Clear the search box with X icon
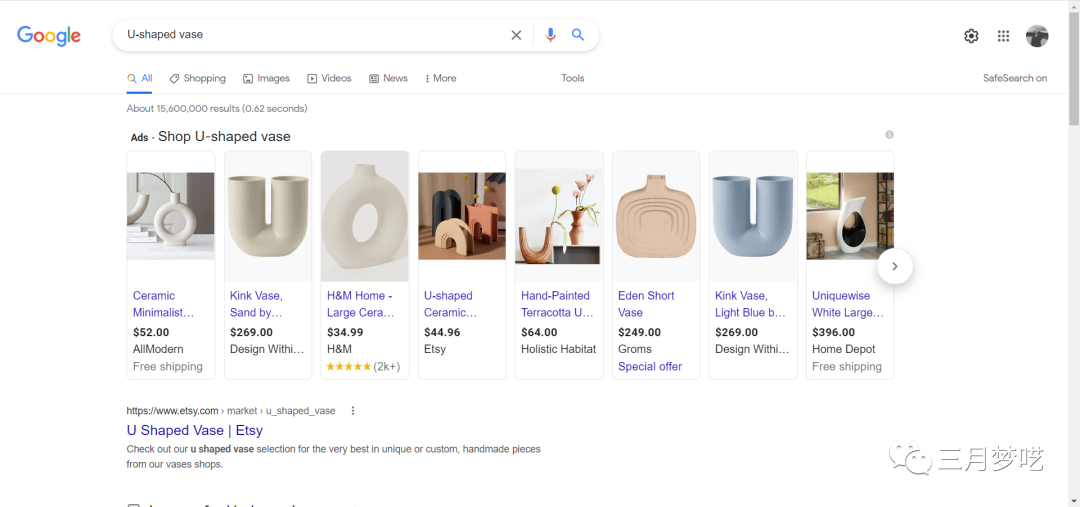This screenshot has width=1080, height=507. tap(516, 35)
